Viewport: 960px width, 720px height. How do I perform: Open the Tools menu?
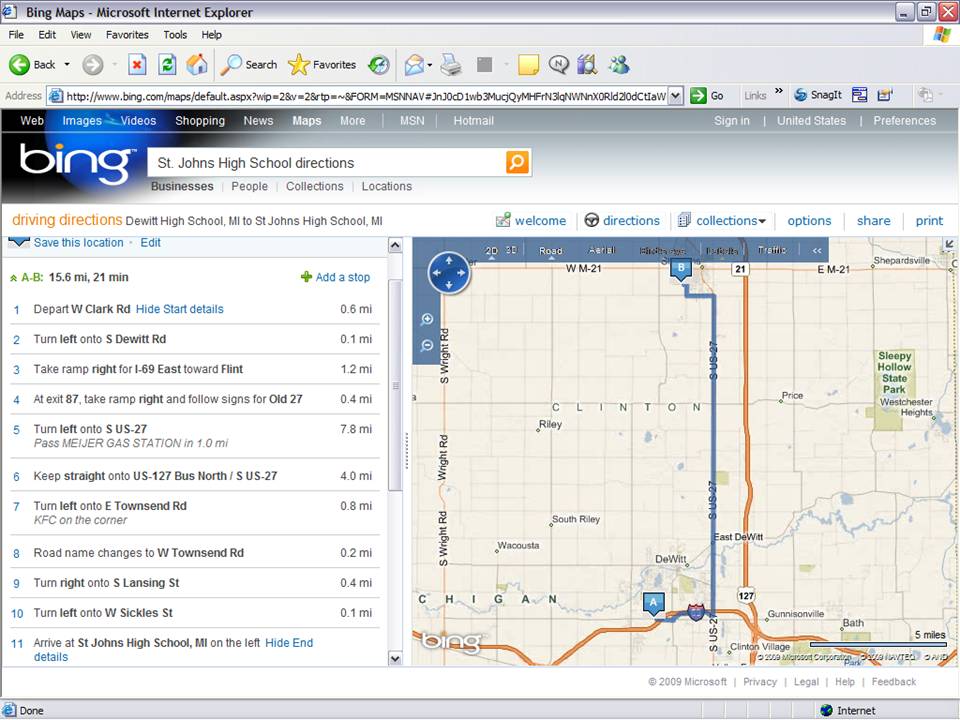(175, 35)
